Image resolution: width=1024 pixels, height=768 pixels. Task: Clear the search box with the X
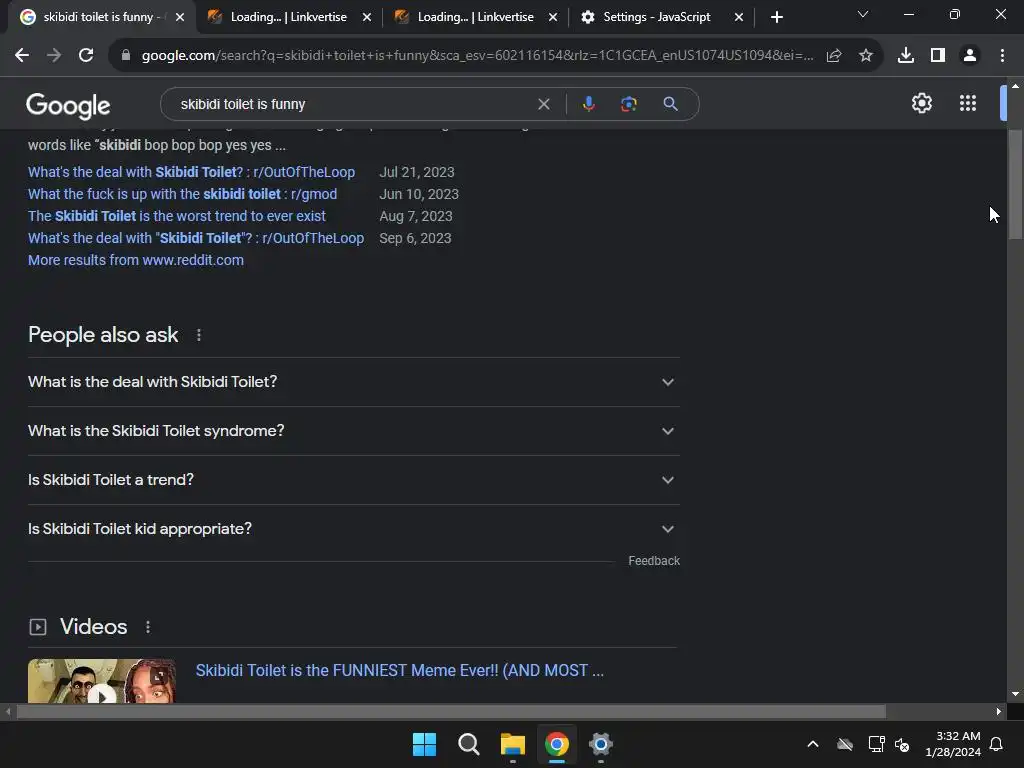(x=543, y=104)
